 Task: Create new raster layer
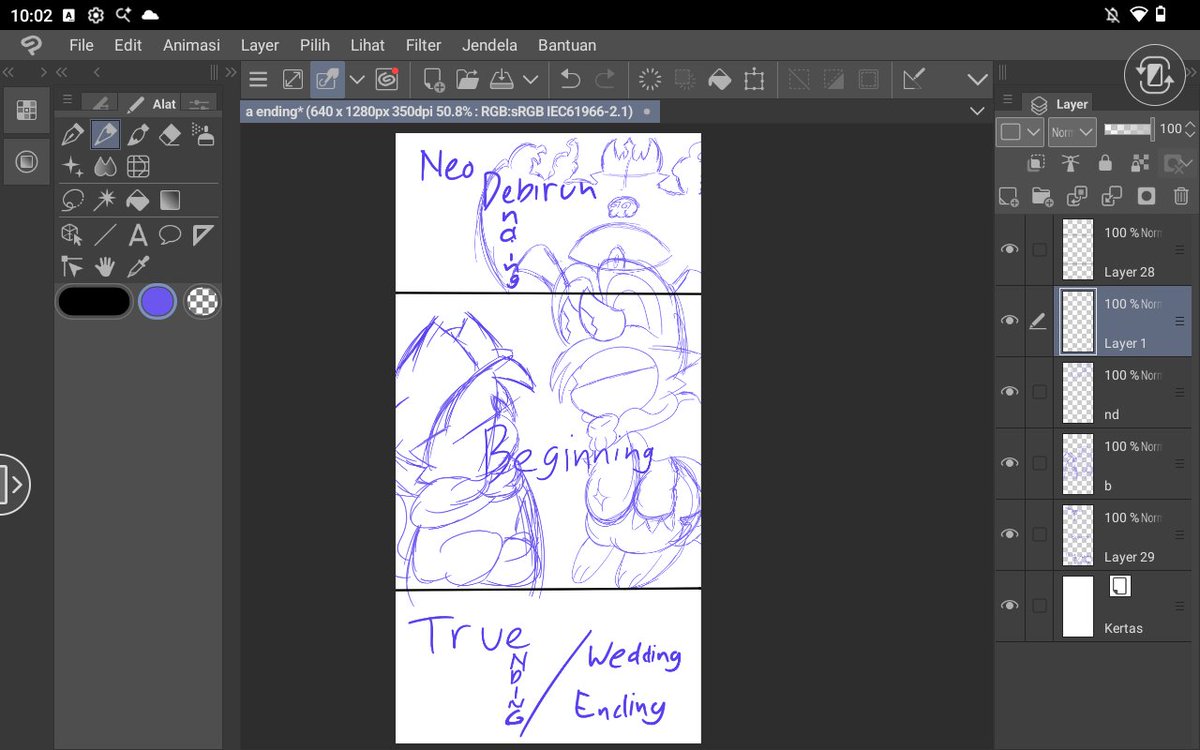(x=1009, y=196)
